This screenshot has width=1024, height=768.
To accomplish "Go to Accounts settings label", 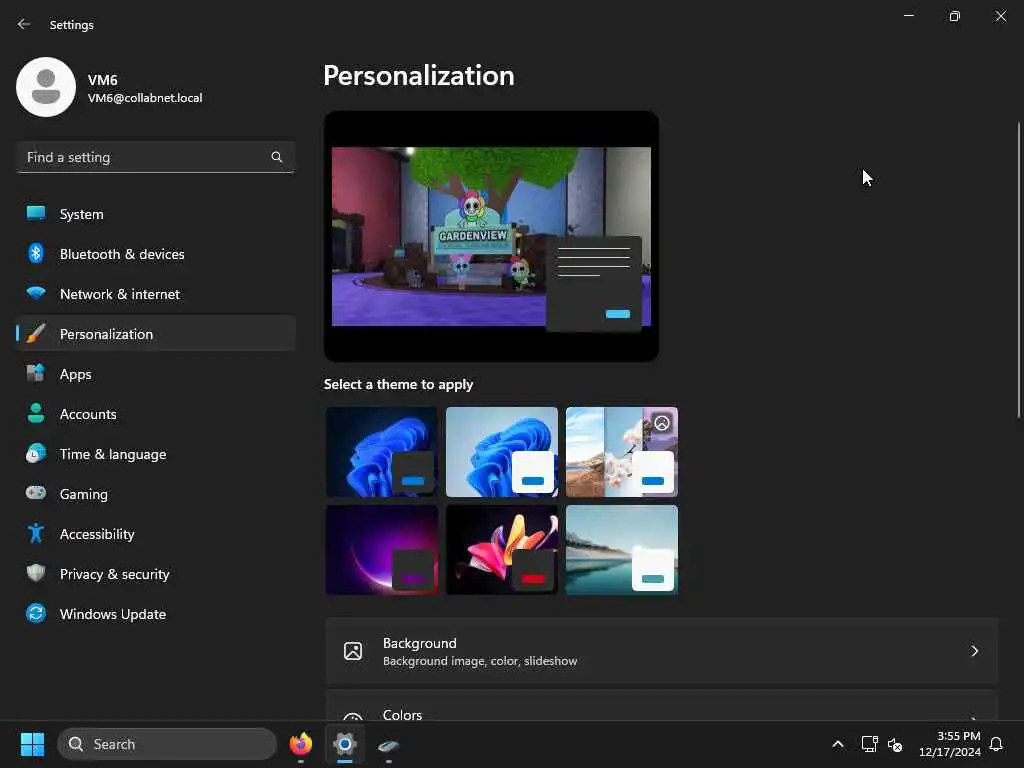I will 88,414.
